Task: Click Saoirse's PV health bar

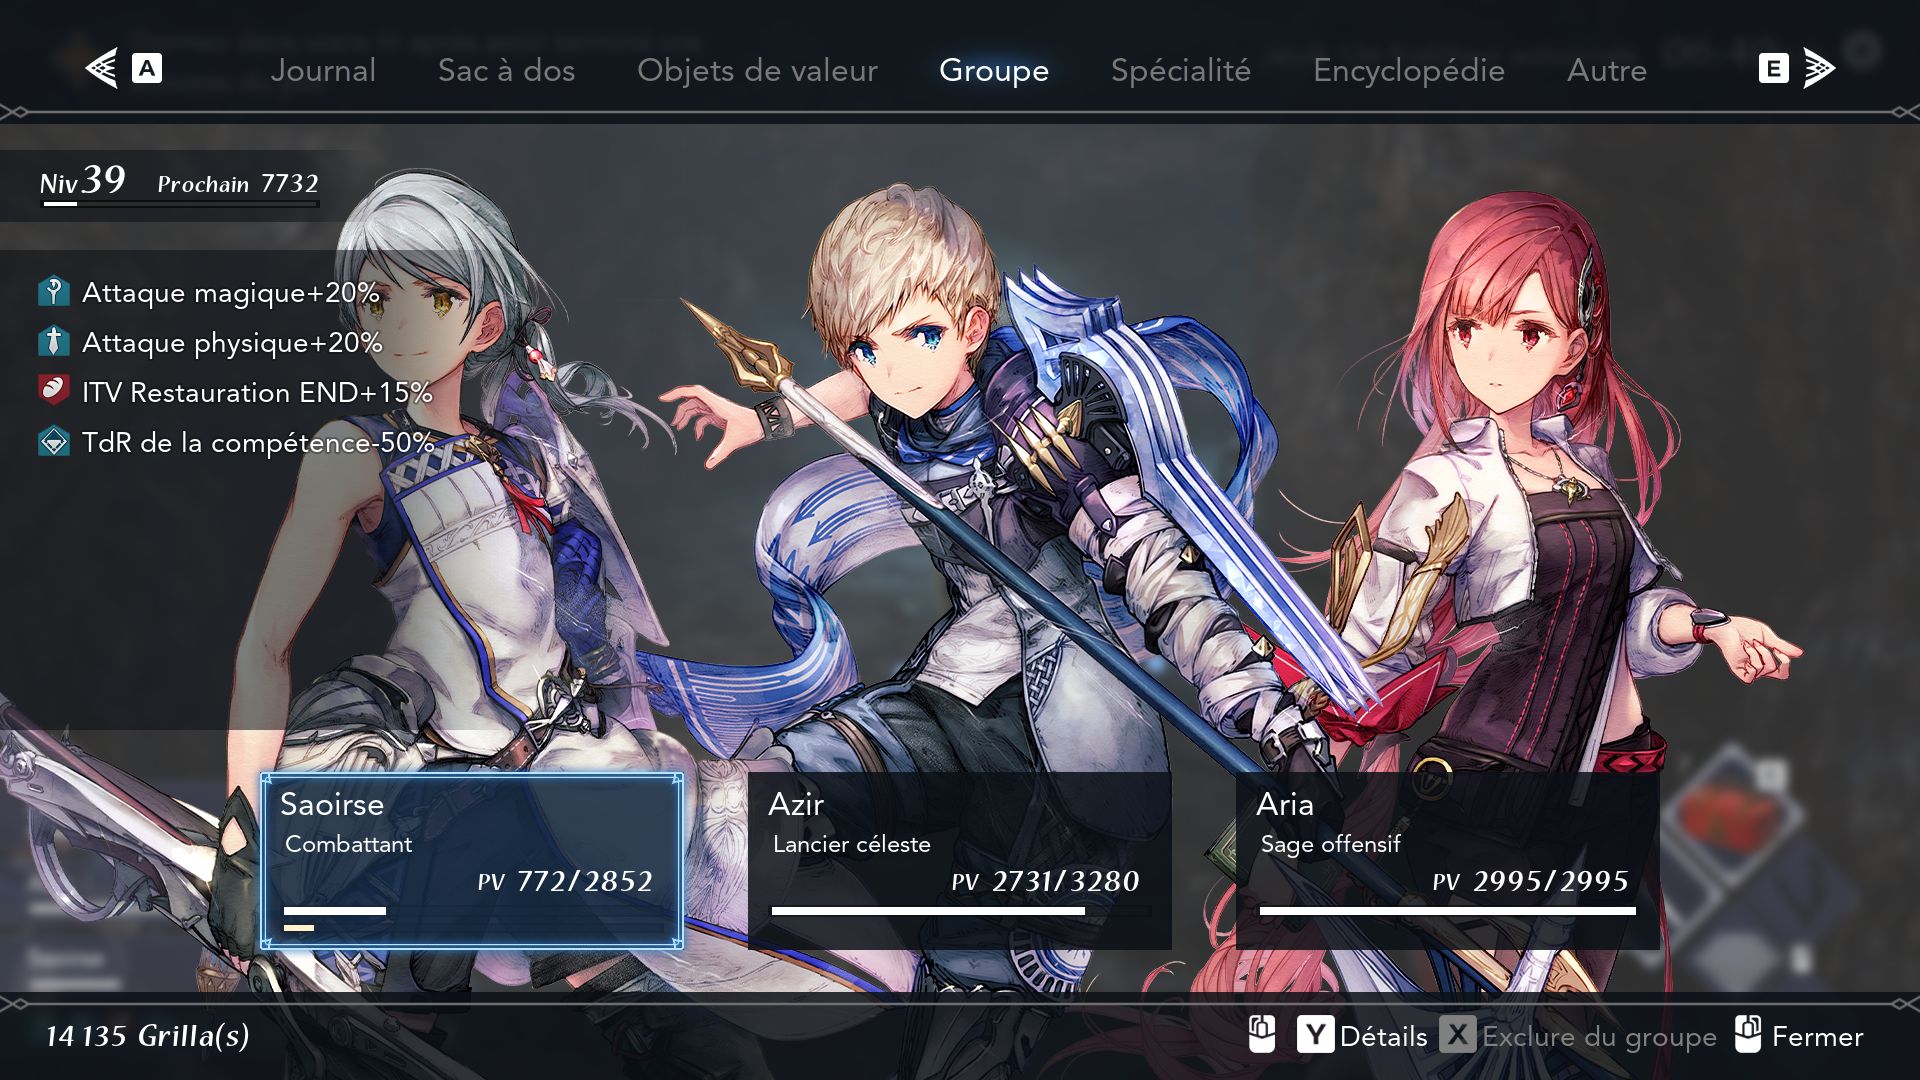Action: (474, 911)
